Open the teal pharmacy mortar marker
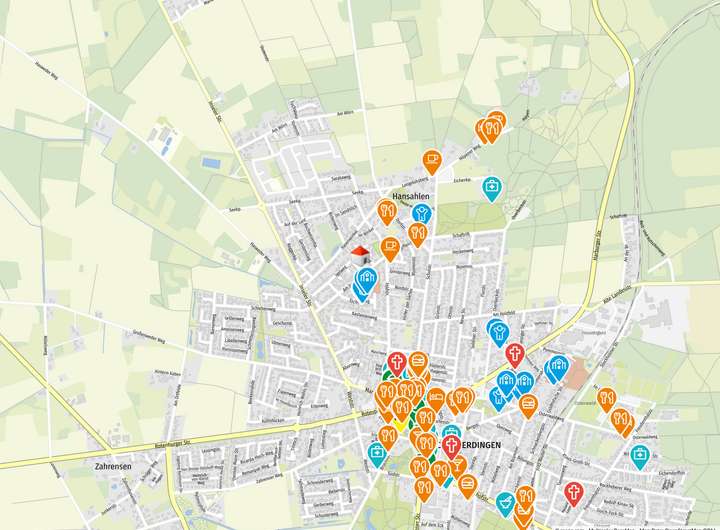The image size is (720, 530). point(507,500)
